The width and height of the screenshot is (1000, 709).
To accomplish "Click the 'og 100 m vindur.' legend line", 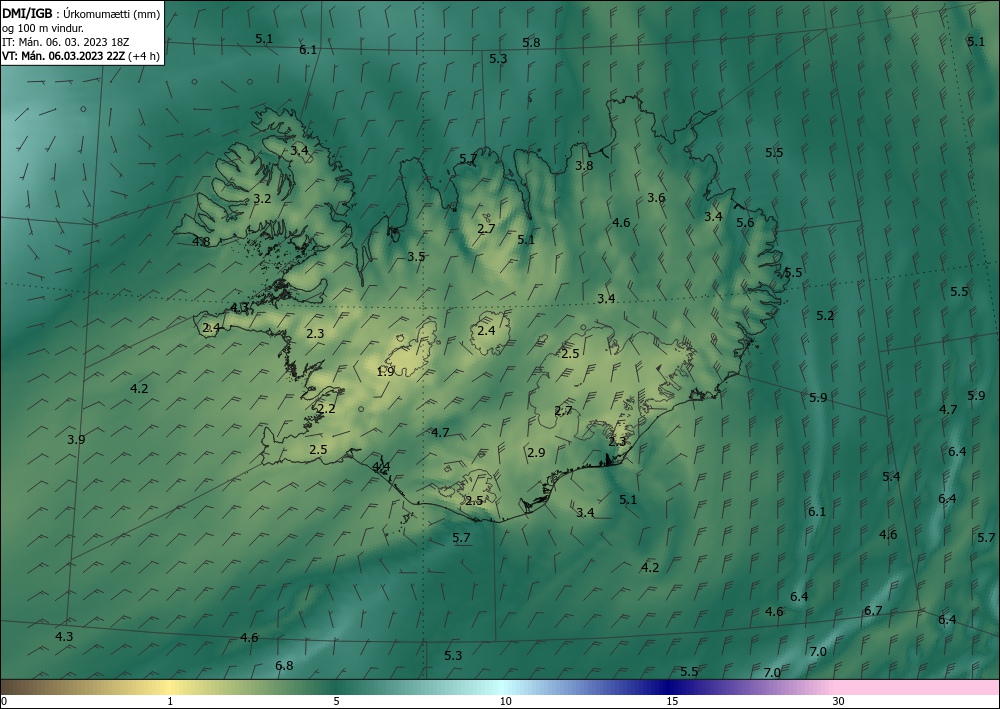I will tap(43, 28).
